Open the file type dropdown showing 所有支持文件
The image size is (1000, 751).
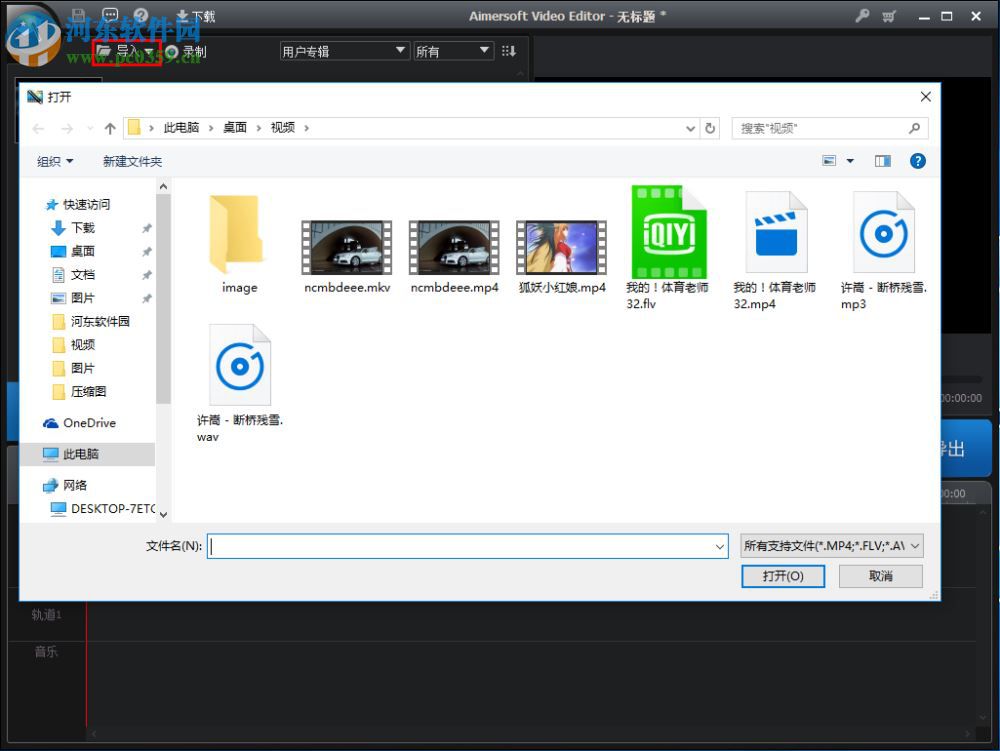pos(831,546)
